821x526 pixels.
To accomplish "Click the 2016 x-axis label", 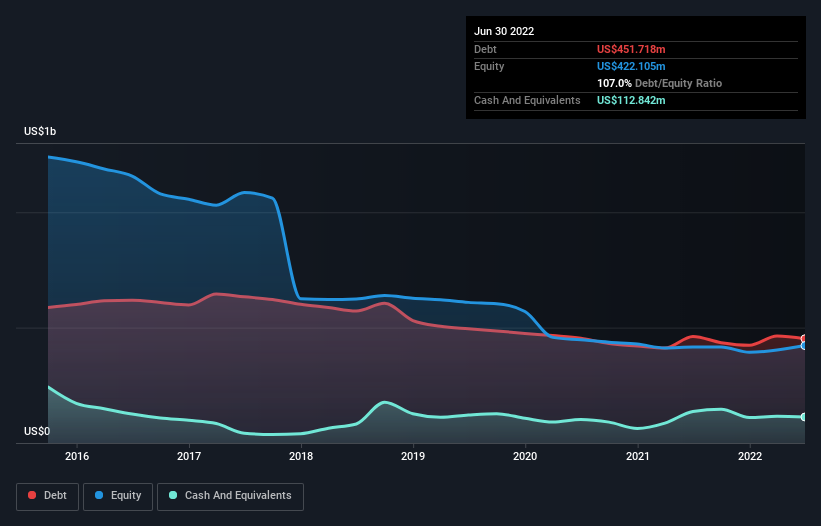I will 77,456.
